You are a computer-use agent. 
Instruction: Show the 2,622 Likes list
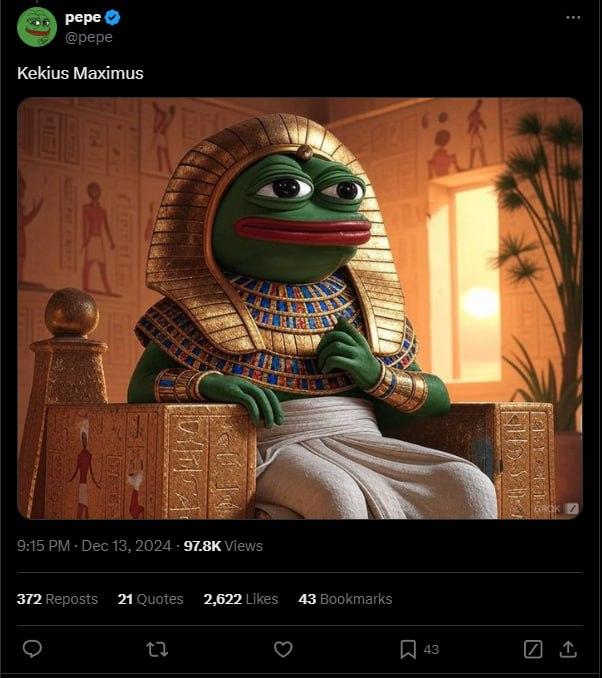click(241, 599)
